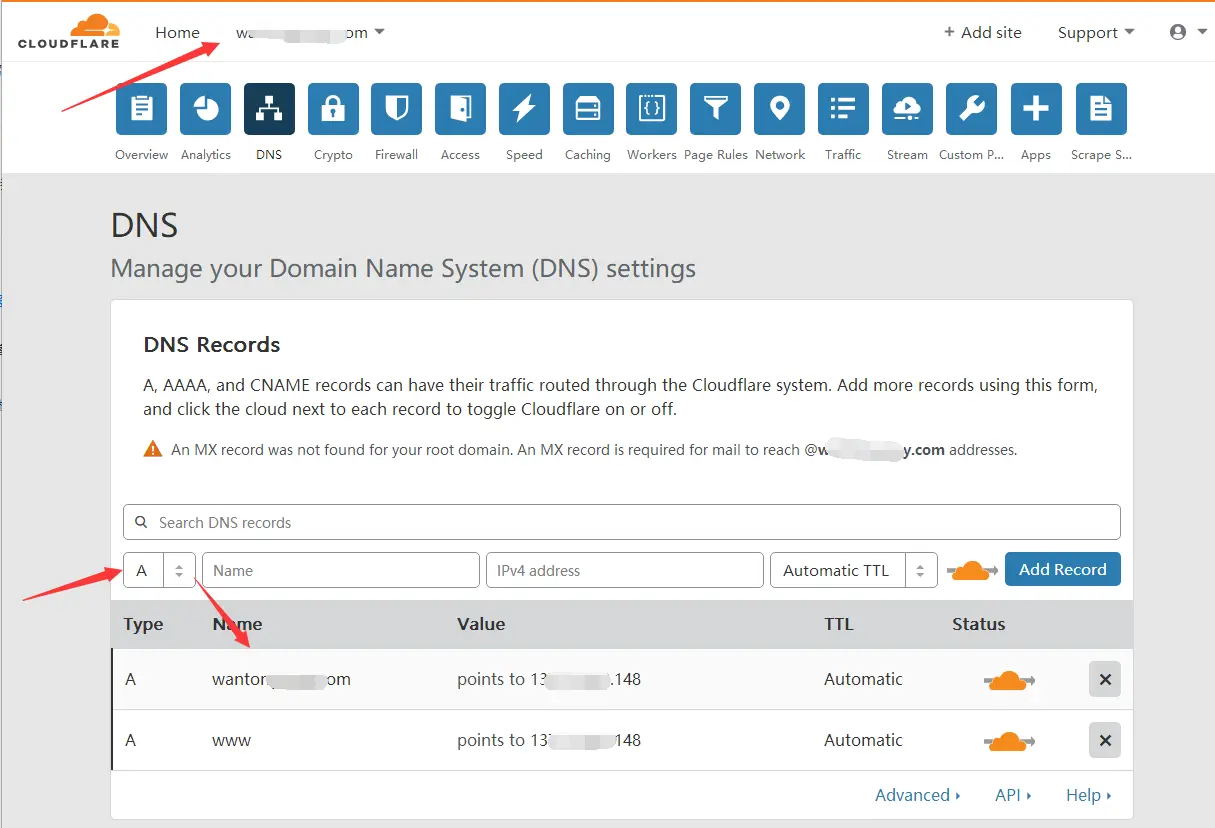Click the Add Record button

pos(1062,569)
